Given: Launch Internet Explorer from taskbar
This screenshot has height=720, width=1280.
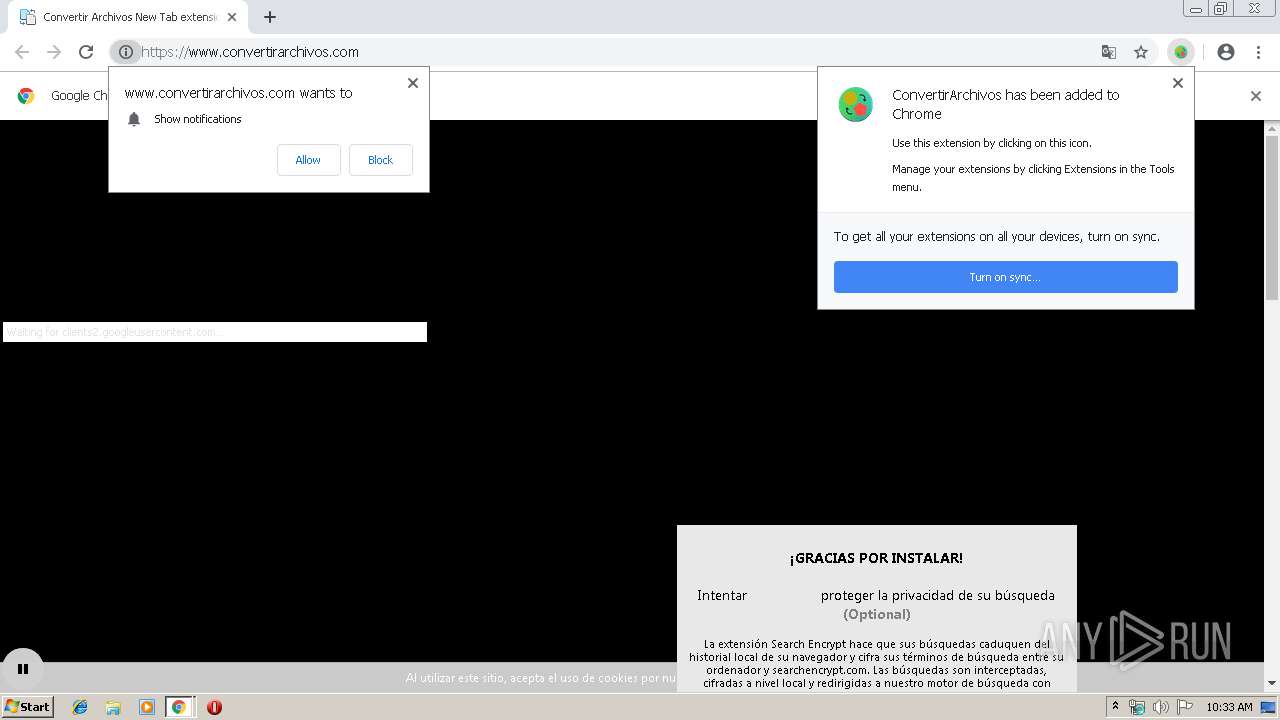Looking at the screenshot, I should pos(80,707).
